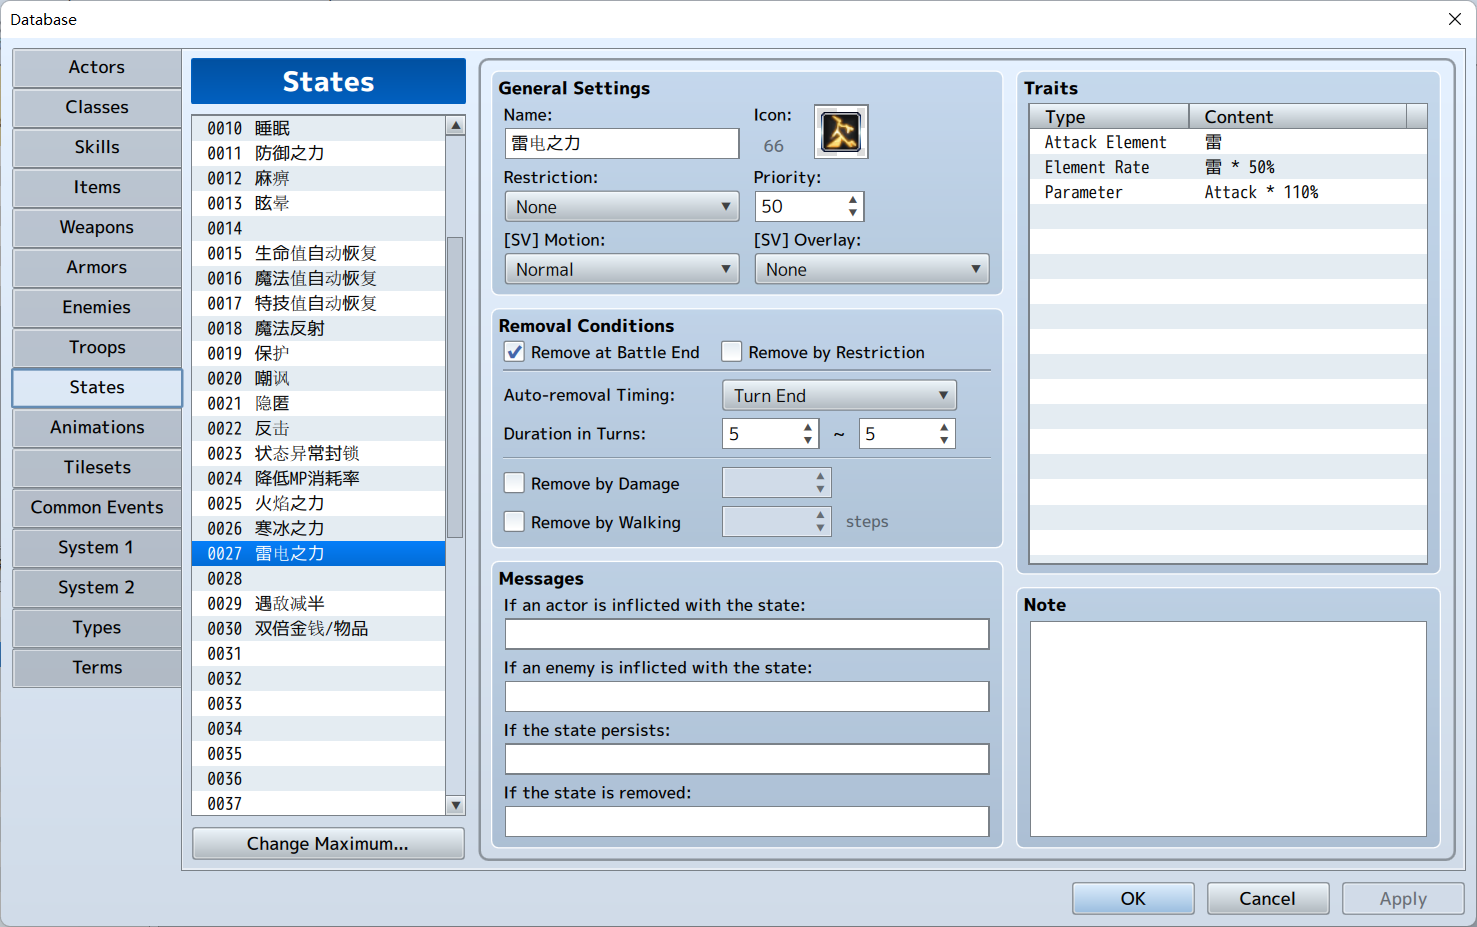Screen dimensions: 1477x927
Task: Open the Enemies tab
Action: click(97, 307)
